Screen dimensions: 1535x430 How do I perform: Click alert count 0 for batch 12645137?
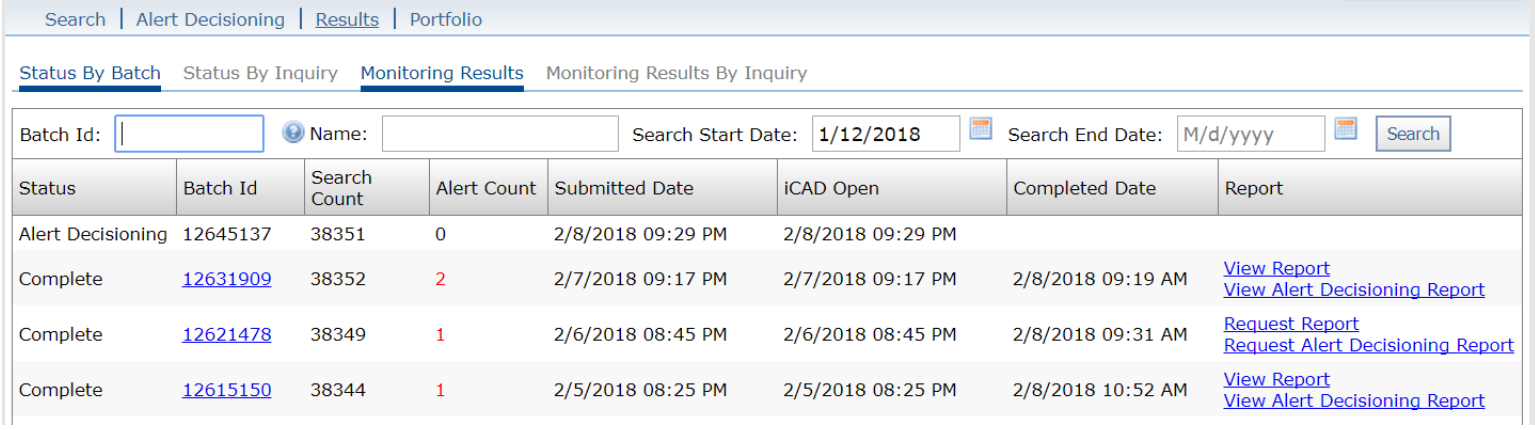click(x=441, y=235)
